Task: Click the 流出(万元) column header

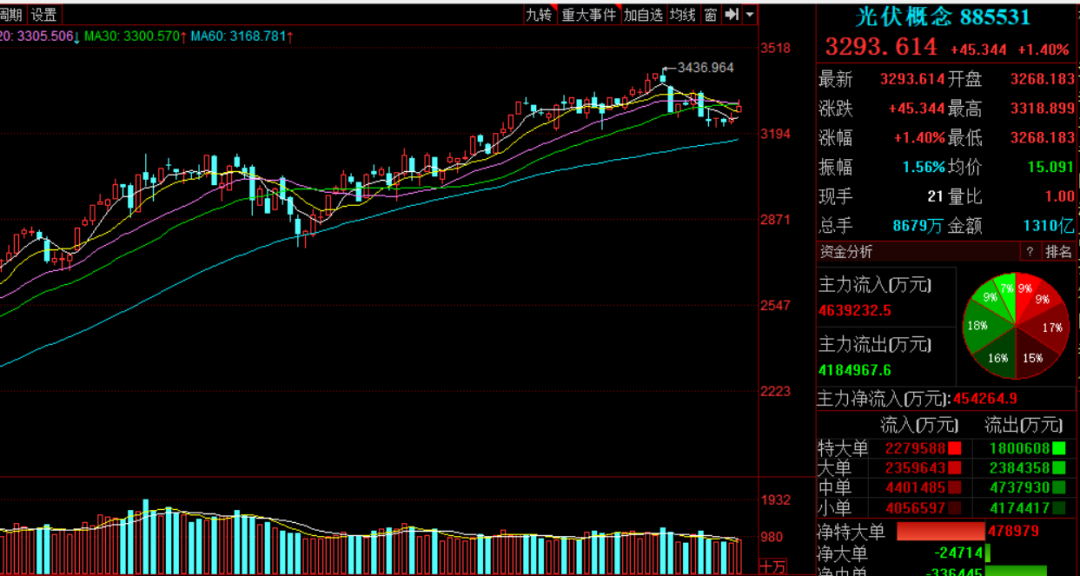Action: pyautogui.click(x=1023, y=424)
